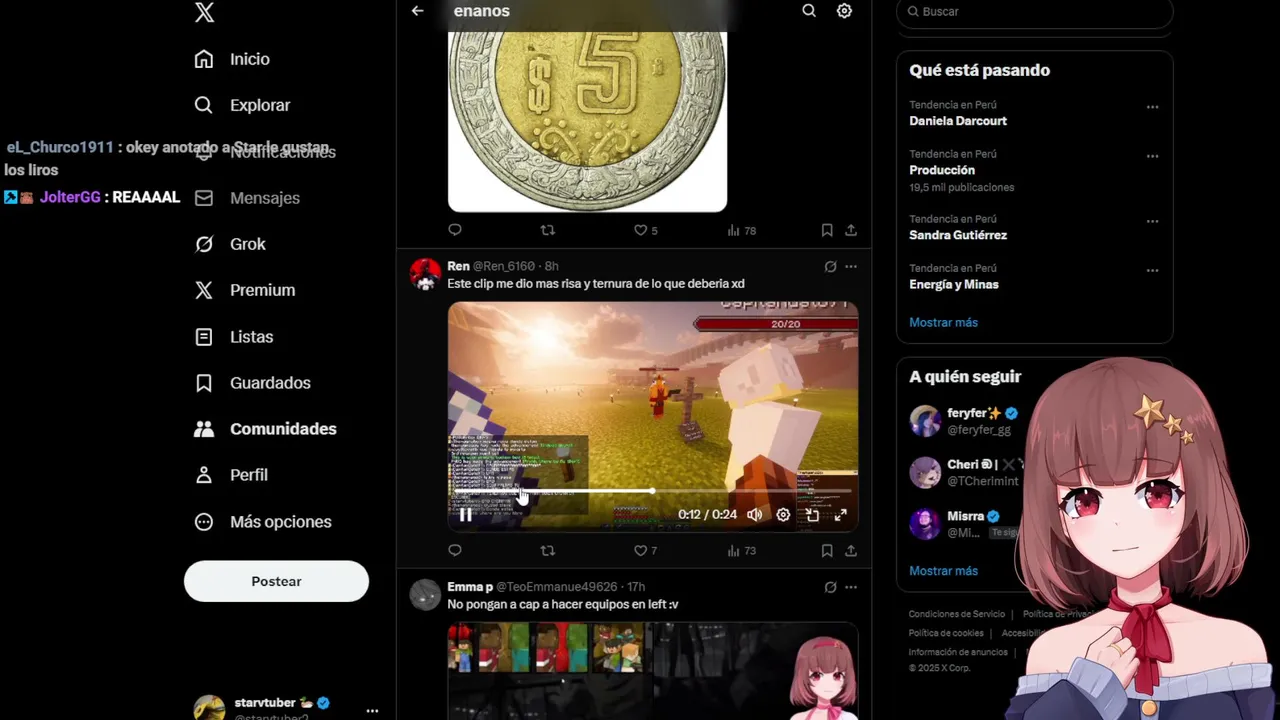Open options for Producción trend
Image resolution: width=1280 pixels, height=720 pixels.
tap(1152, 156)
